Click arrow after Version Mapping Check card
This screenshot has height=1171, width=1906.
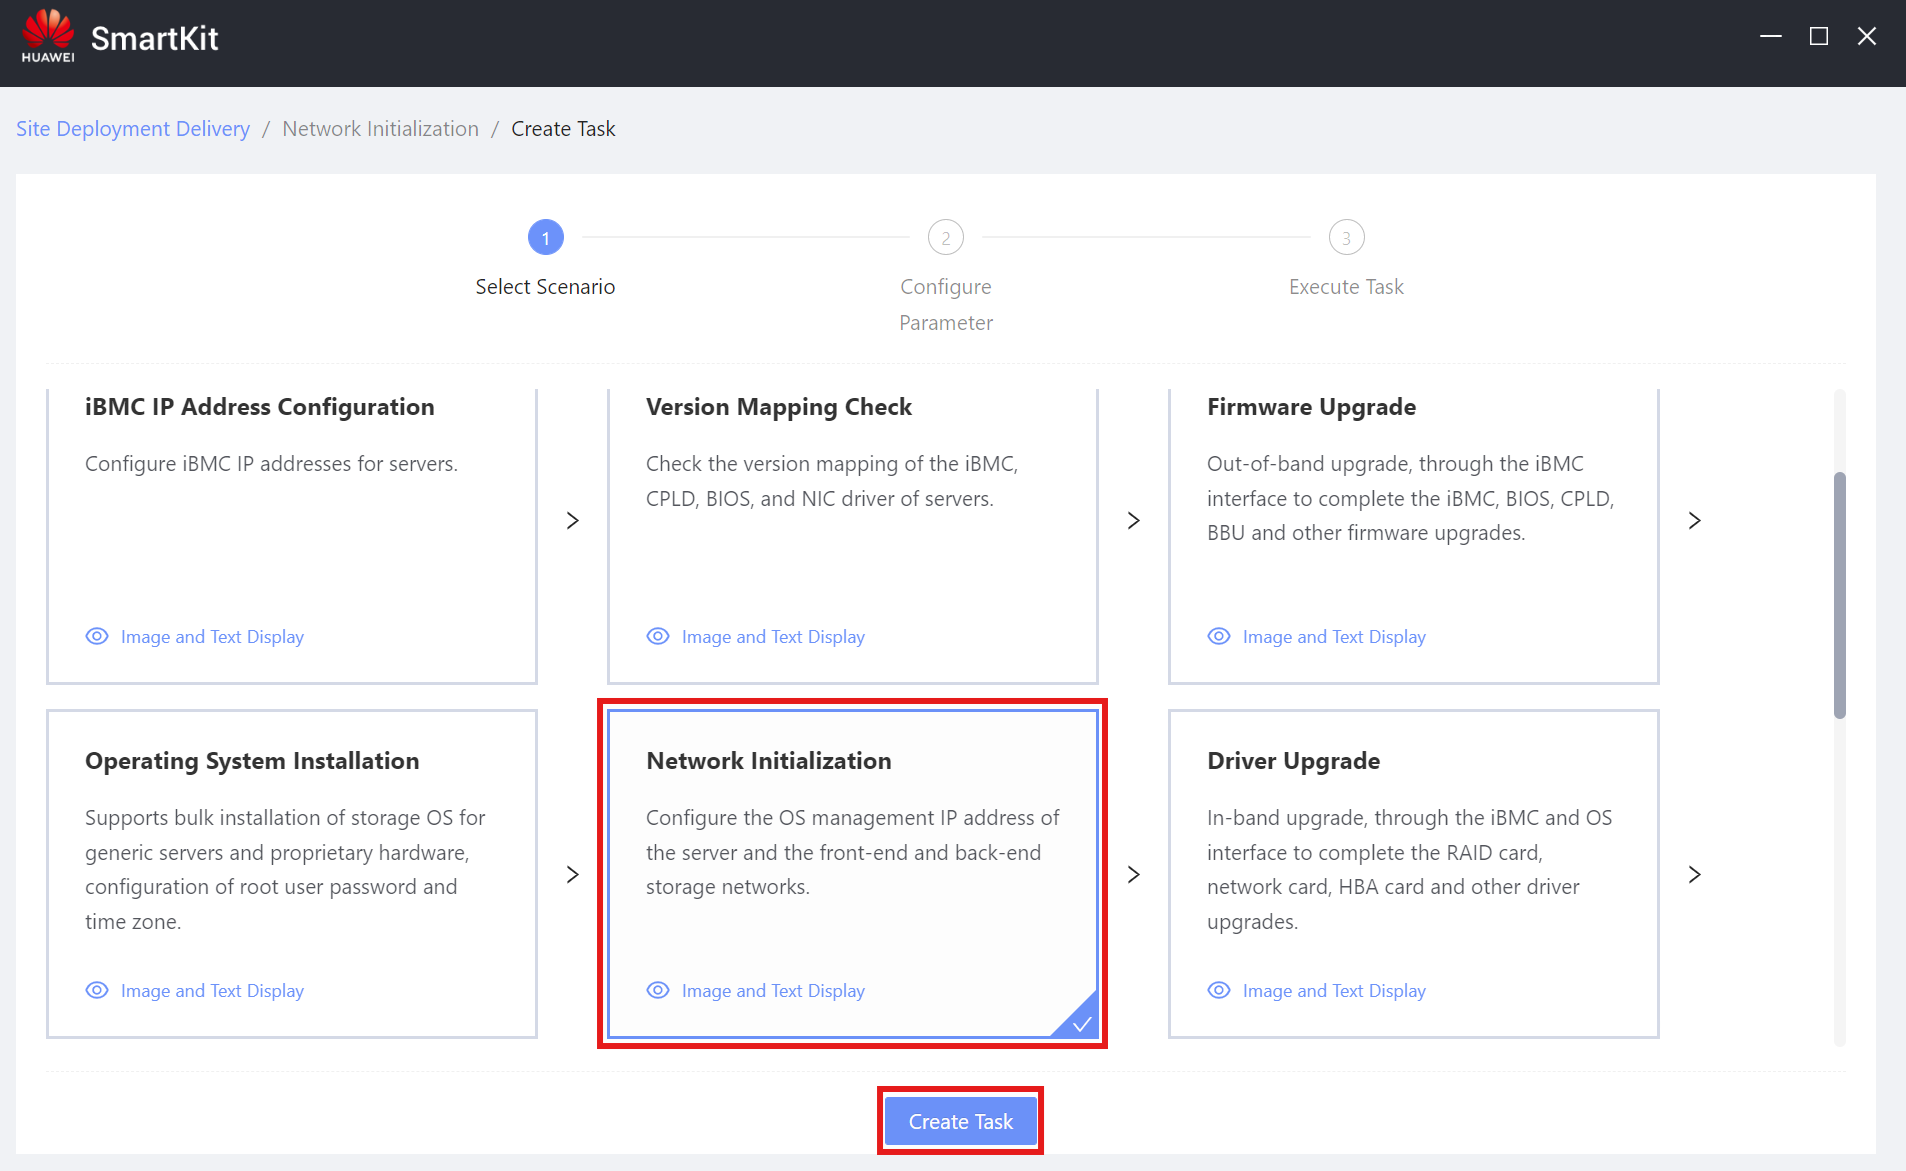tap(1134, 521)
